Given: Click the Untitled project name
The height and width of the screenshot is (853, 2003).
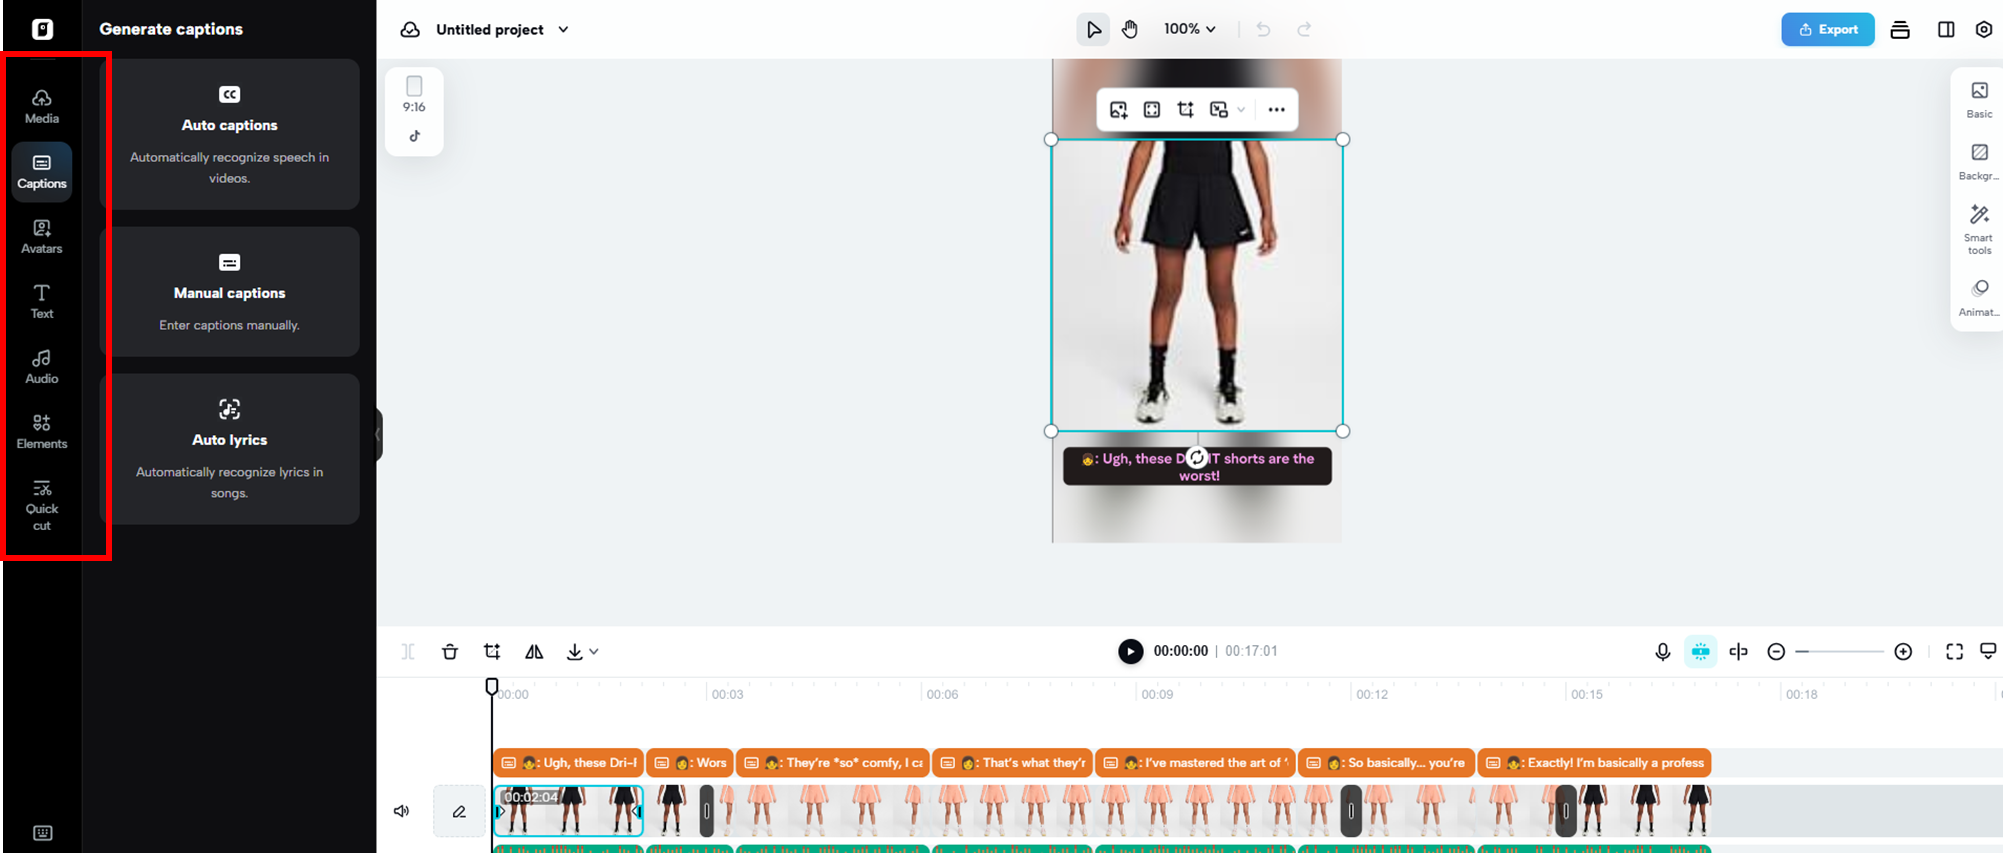Looking at the screenshot, I should click(x=490, y=30).
